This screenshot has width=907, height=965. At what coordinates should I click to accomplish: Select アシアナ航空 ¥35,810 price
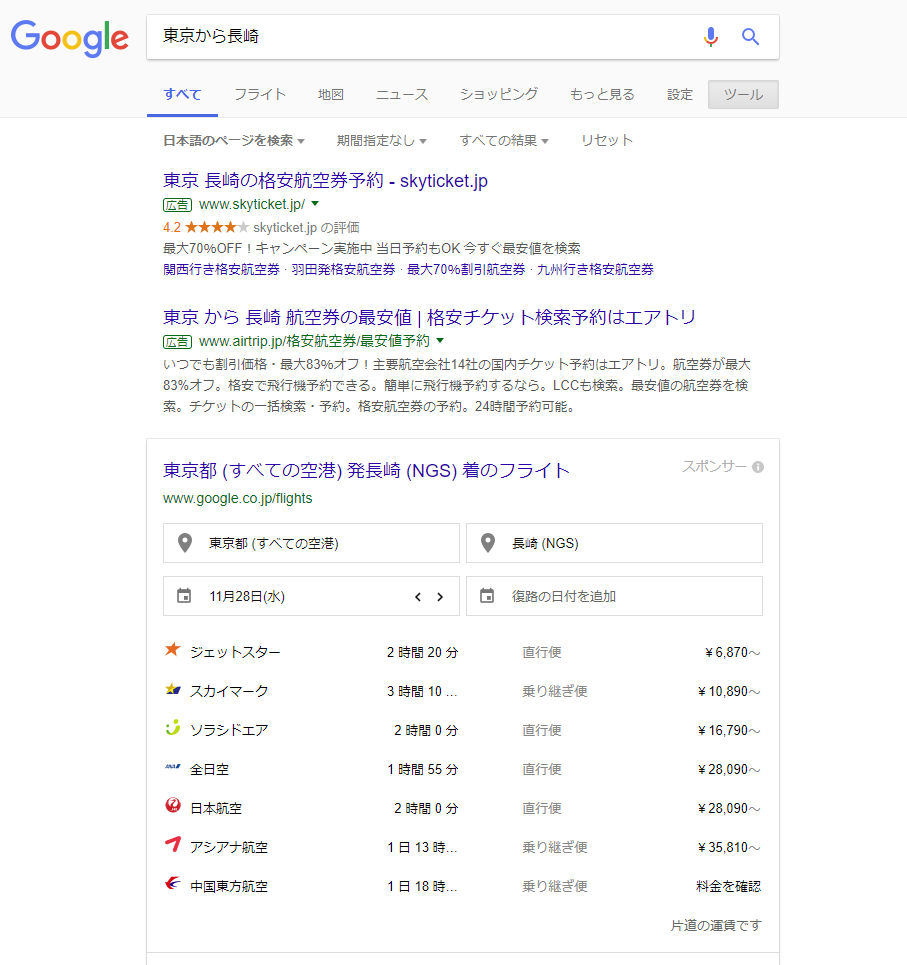pos(729,847)
